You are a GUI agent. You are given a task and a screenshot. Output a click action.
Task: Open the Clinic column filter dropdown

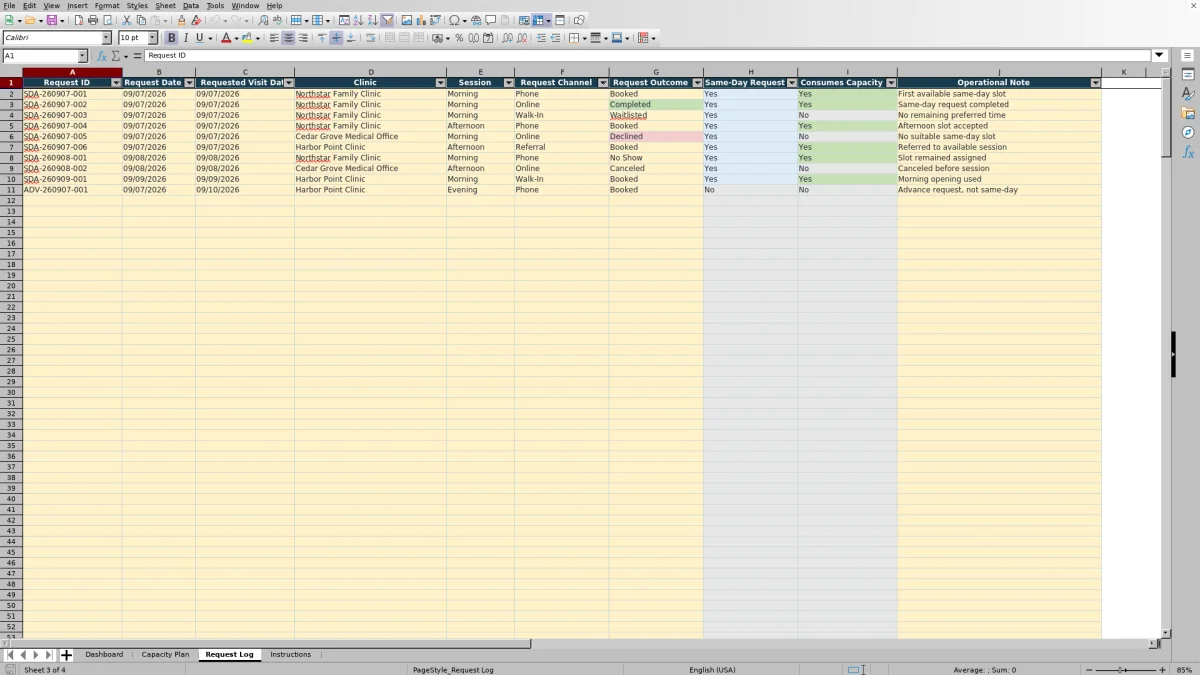click(441, 83)
